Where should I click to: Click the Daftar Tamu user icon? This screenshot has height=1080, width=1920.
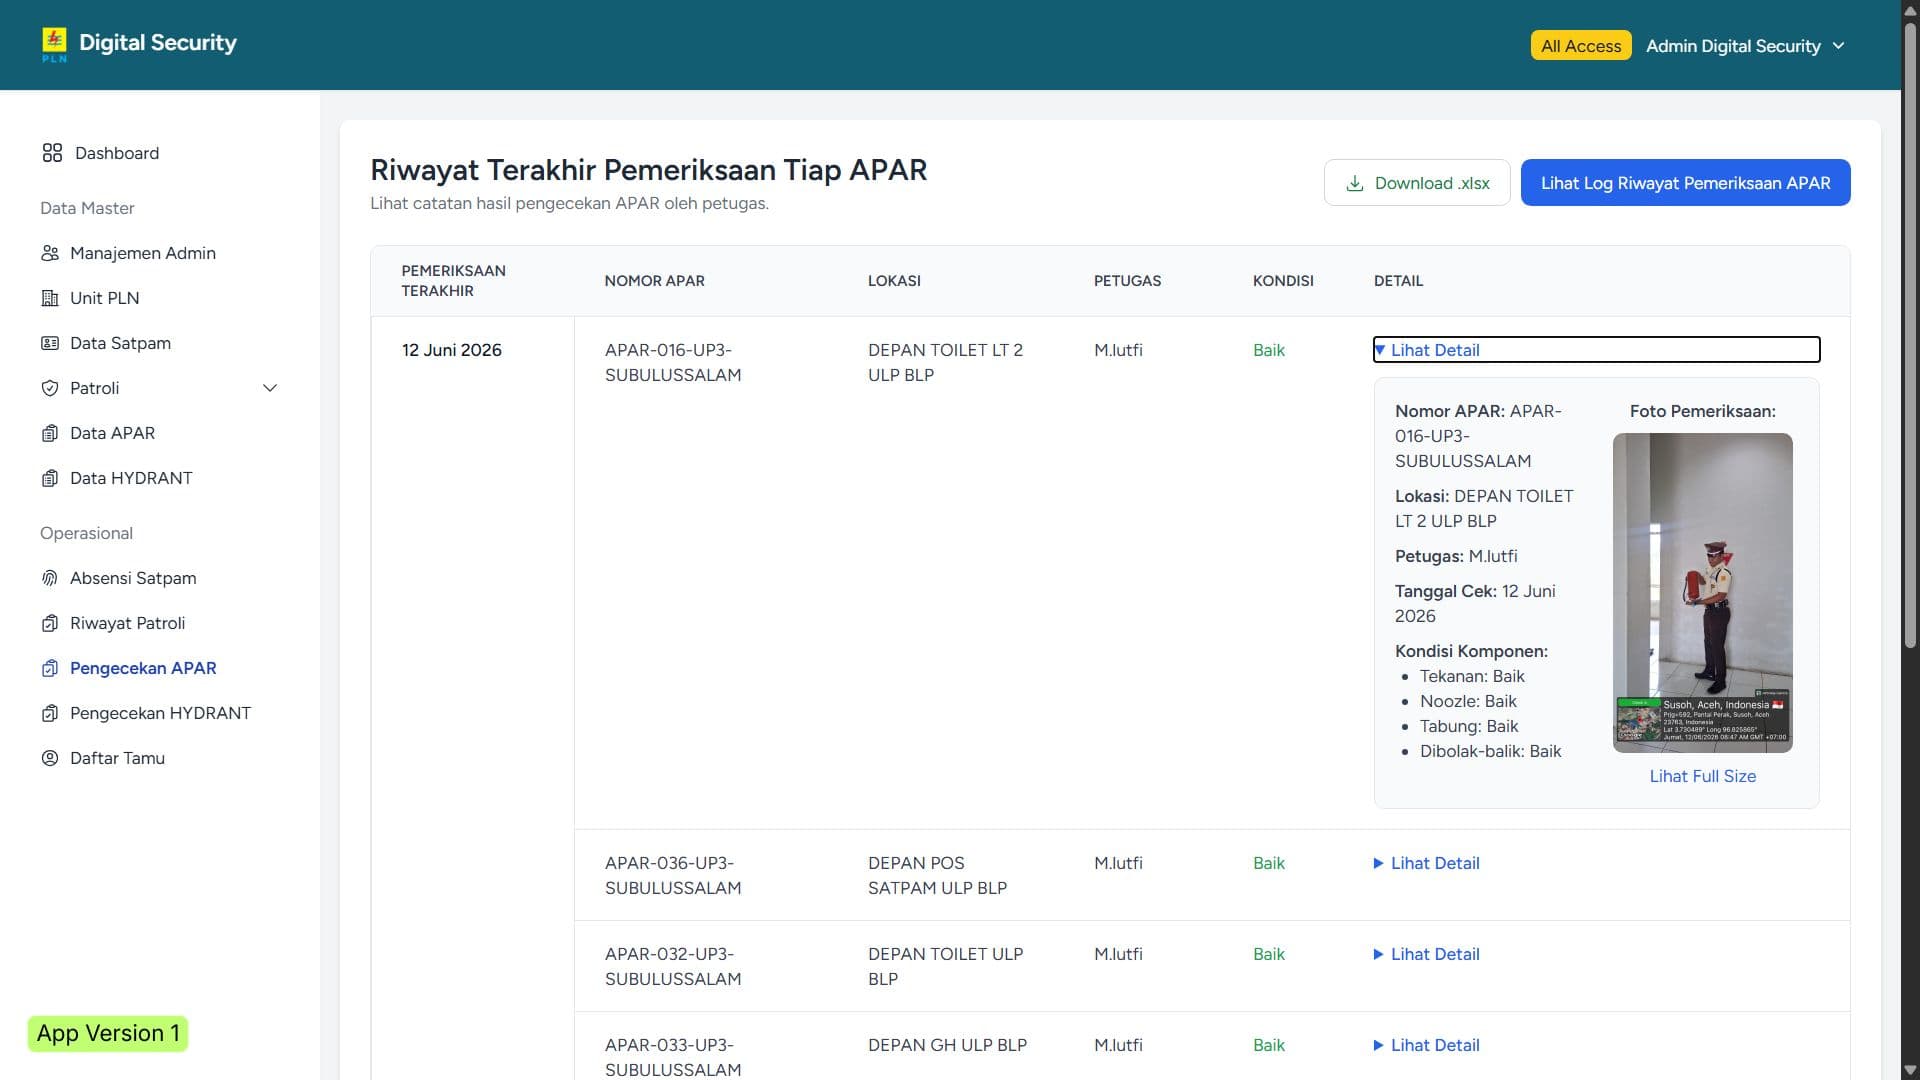coord(50,758)
